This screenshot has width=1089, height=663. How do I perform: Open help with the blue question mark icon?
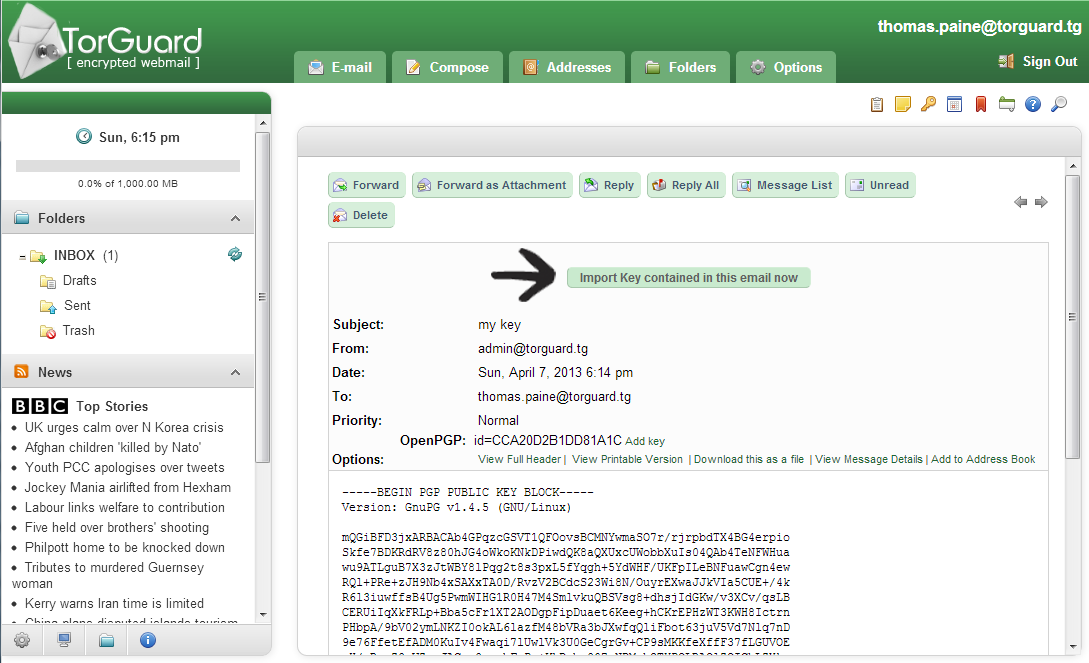(1033, 104)
